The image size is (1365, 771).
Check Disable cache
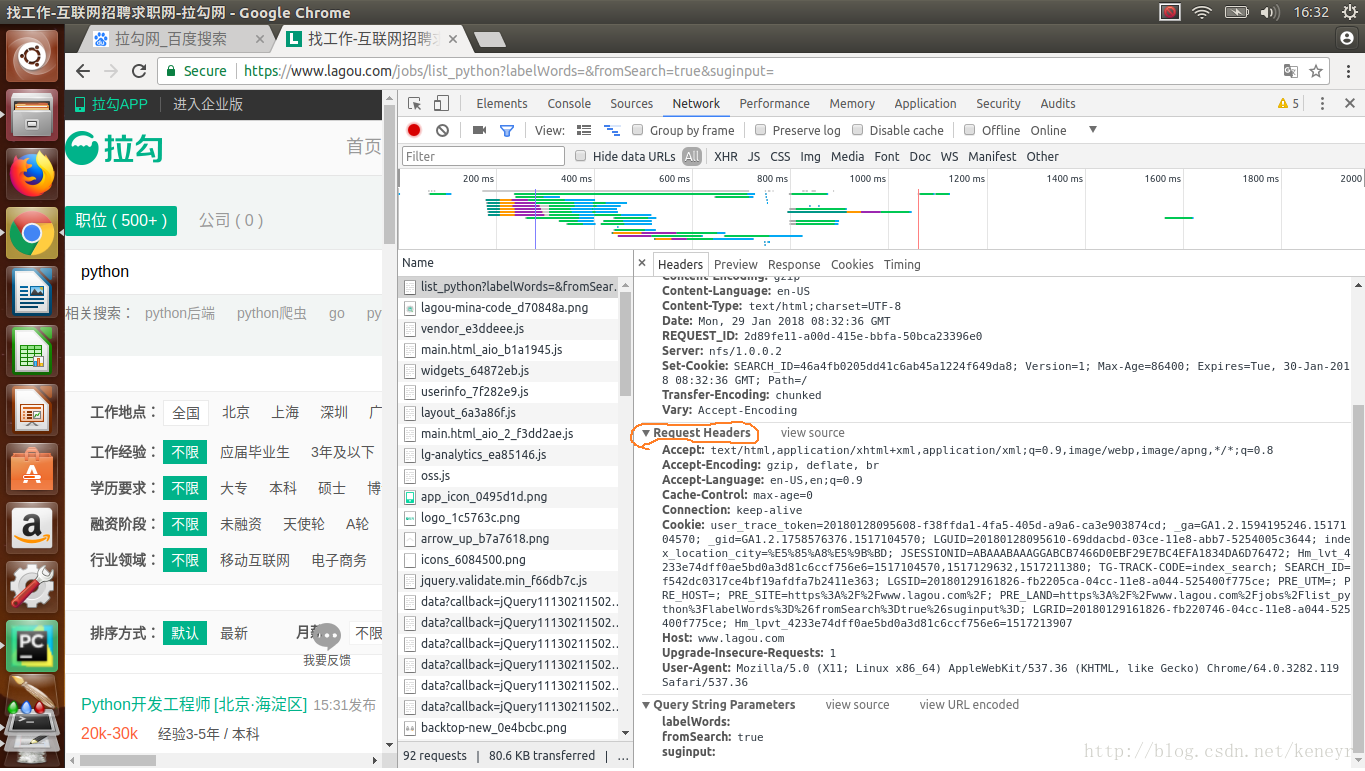point(858,130)
